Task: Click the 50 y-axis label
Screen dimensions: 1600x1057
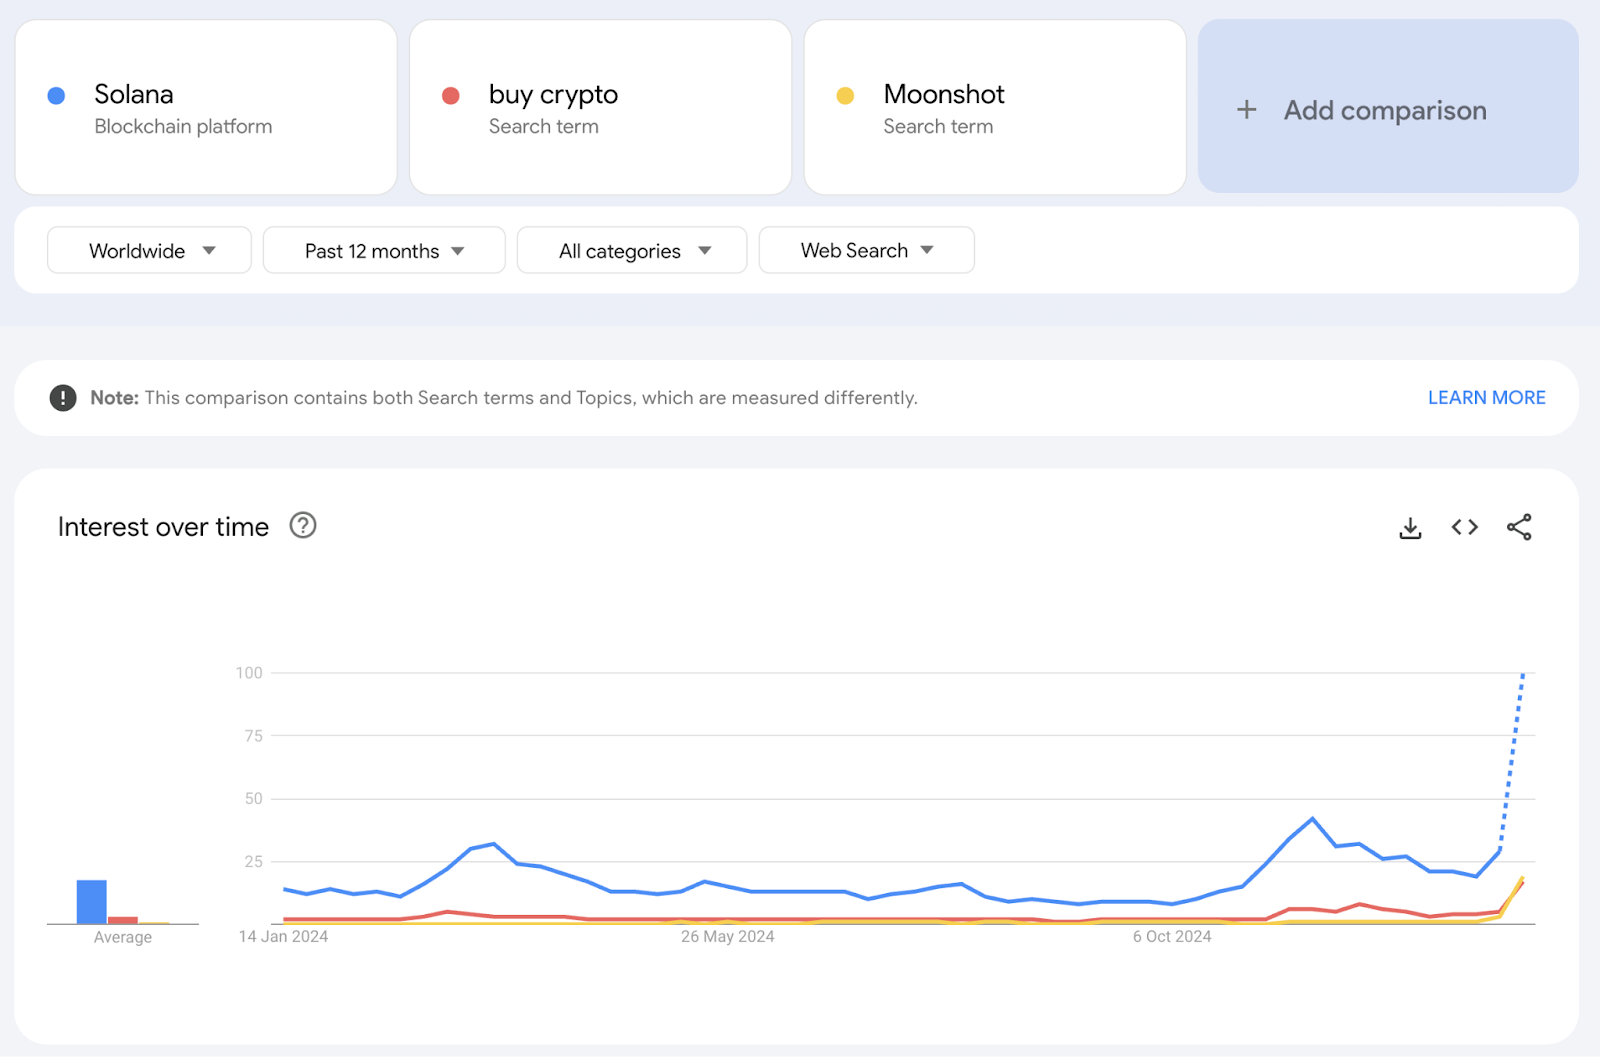Action: pos(253,799)
